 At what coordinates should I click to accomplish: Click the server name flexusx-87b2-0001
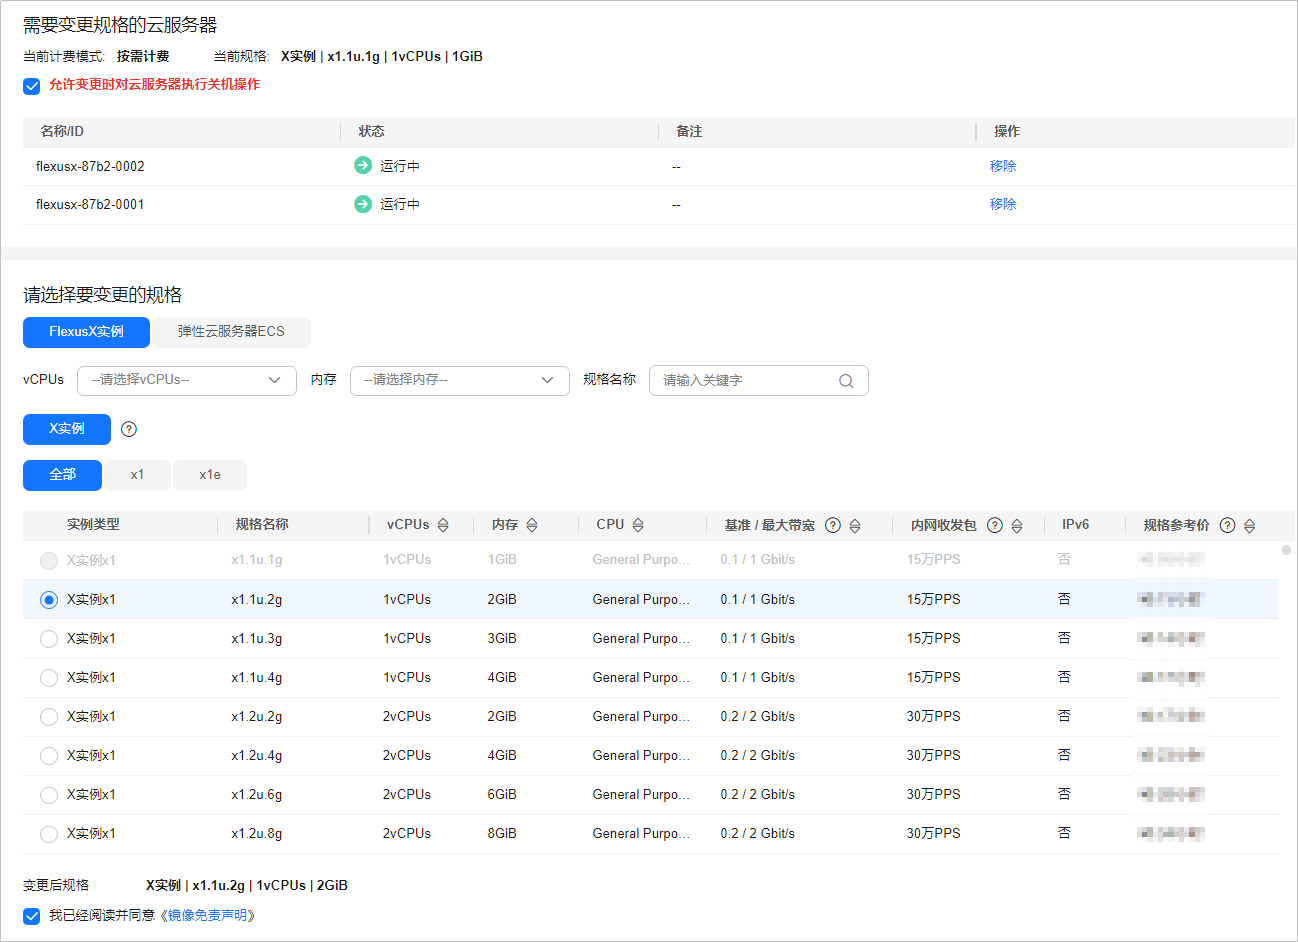[x=90, y=204]
